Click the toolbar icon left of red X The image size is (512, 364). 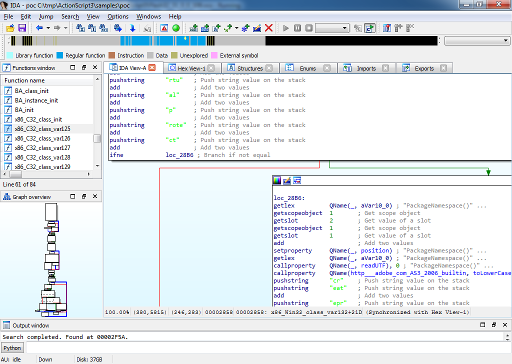point(257,28)
